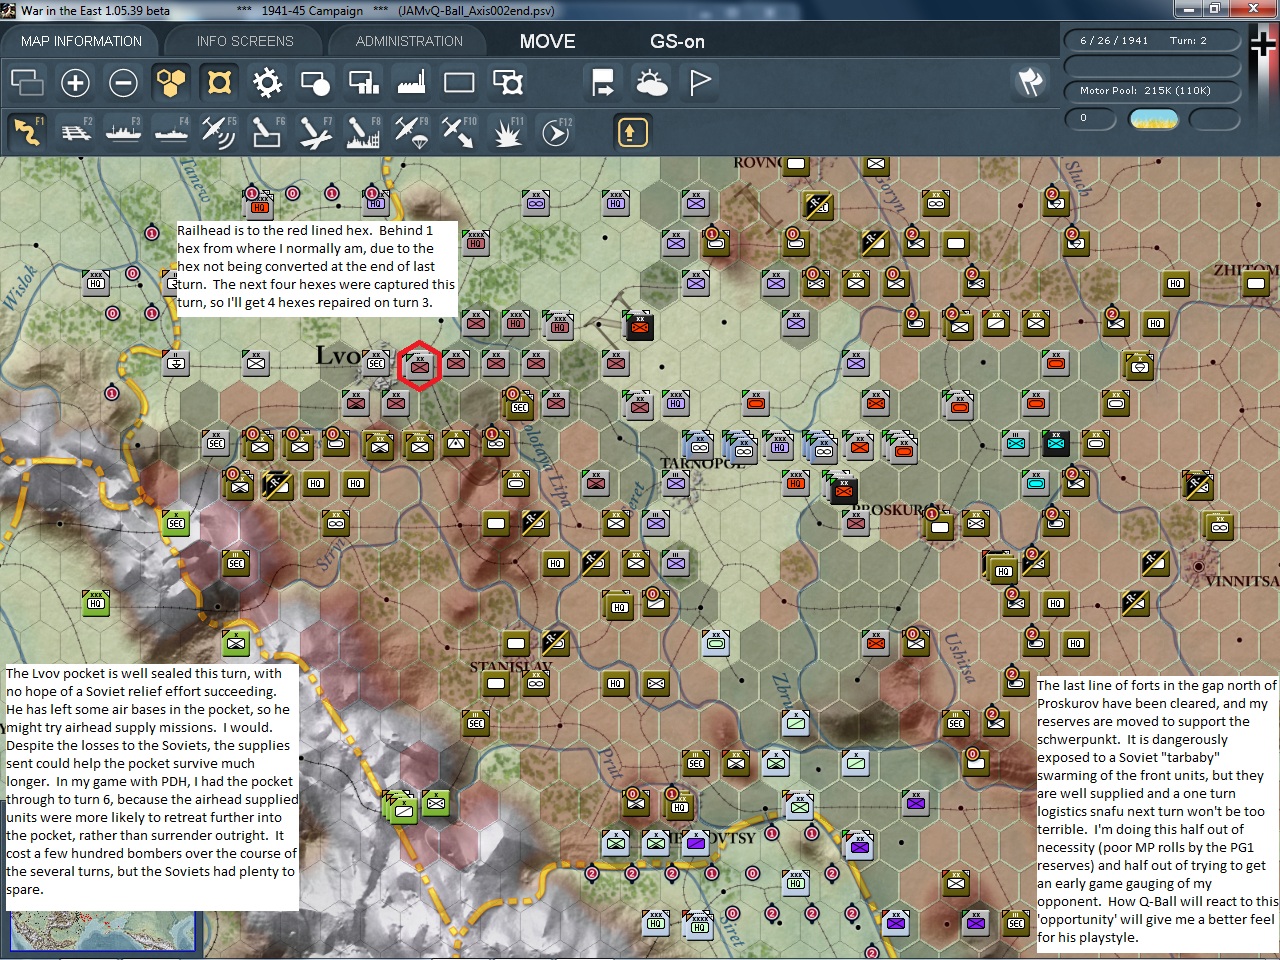1280x960 pixels.
Task: Click the MOVE mode label
Action: point(547,41)
